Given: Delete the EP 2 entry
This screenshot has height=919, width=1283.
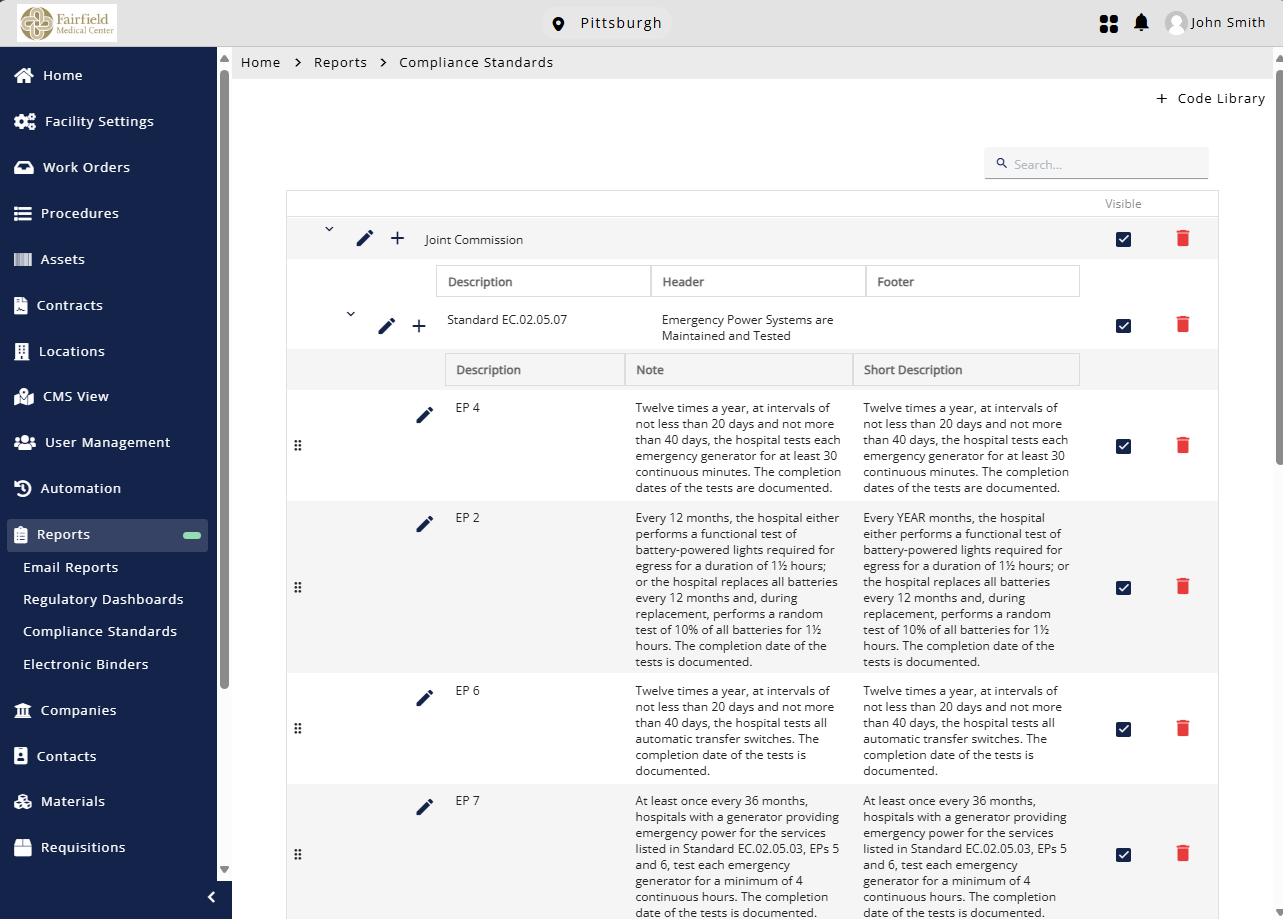Looking at the screenshot, I should [1182, 587].
